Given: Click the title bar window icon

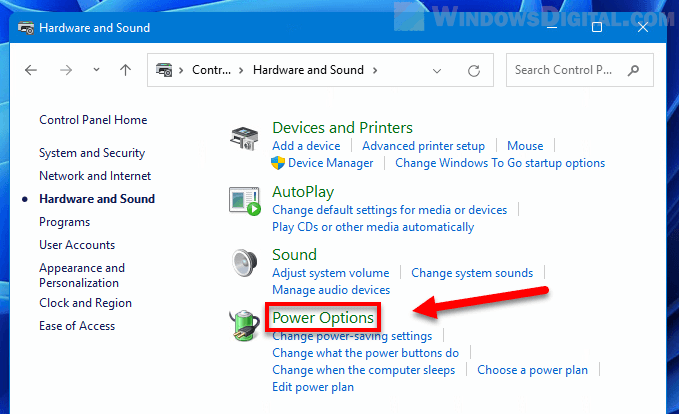Looking at the screenshot, I should pyautogui.click(x=26, y=28).
